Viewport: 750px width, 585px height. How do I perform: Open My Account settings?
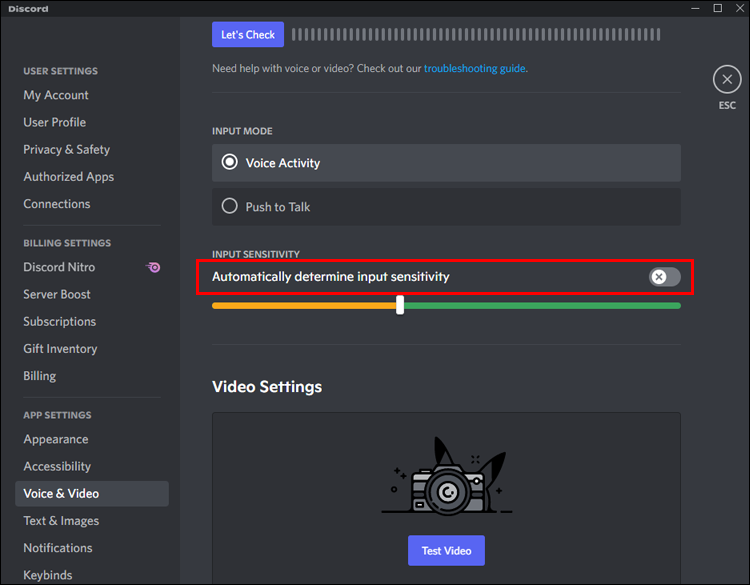56,95
